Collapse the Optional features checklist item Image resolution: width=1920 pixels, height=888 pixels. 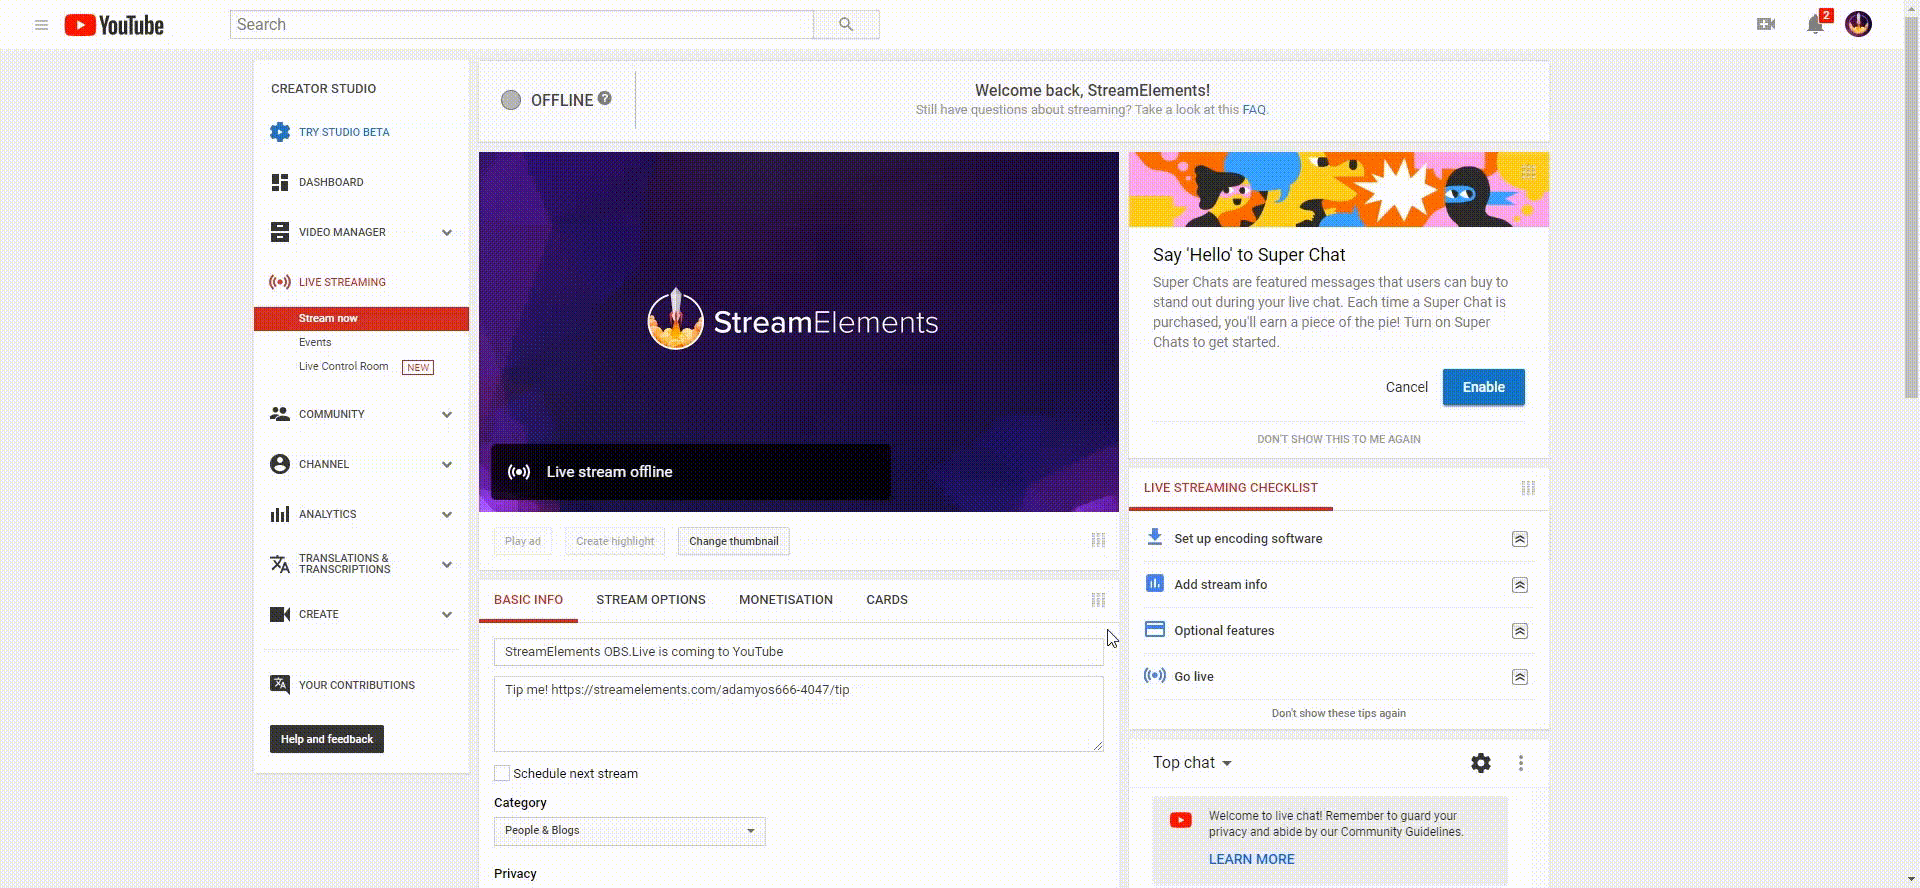(x=1520, y=631)
